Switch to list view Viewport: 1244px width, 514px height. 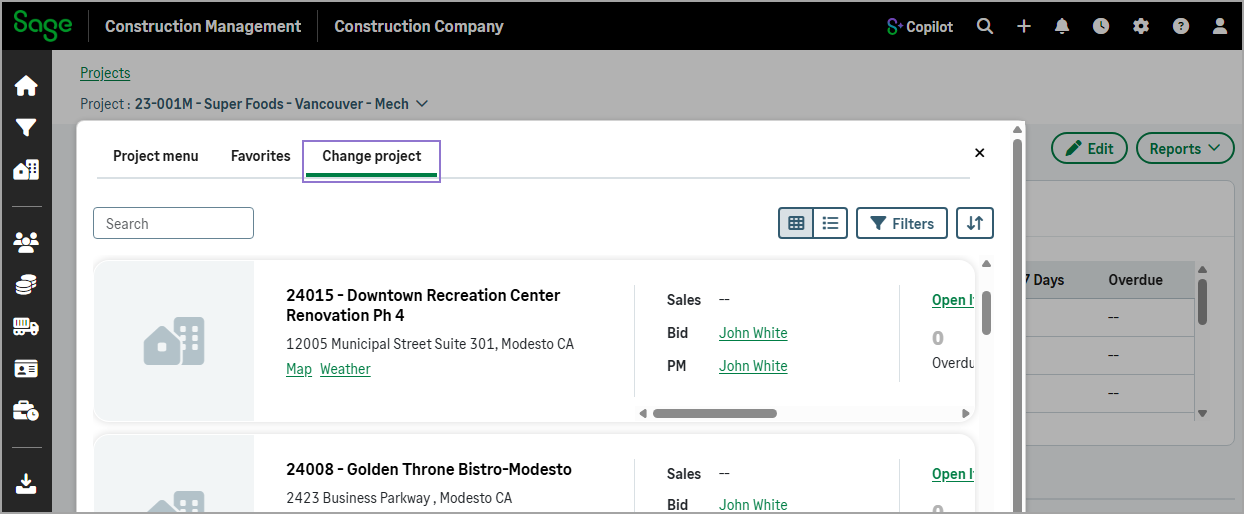[830, 224]
